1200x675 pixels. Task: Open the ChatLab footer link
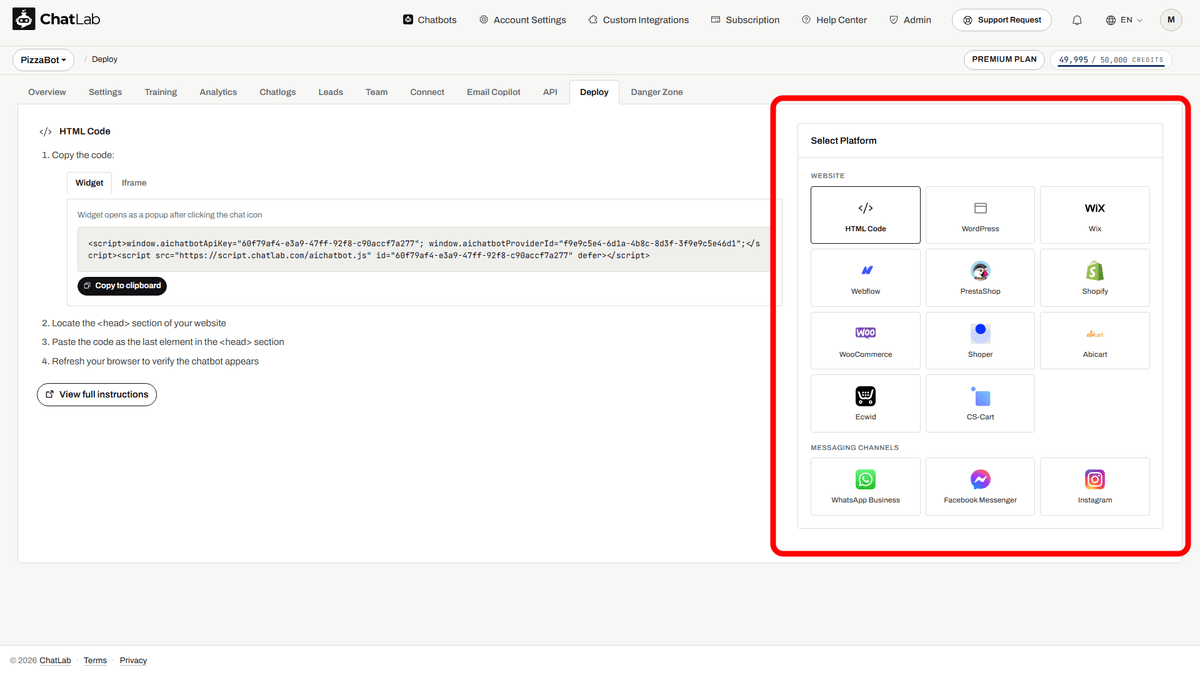(x=55, y=661)
